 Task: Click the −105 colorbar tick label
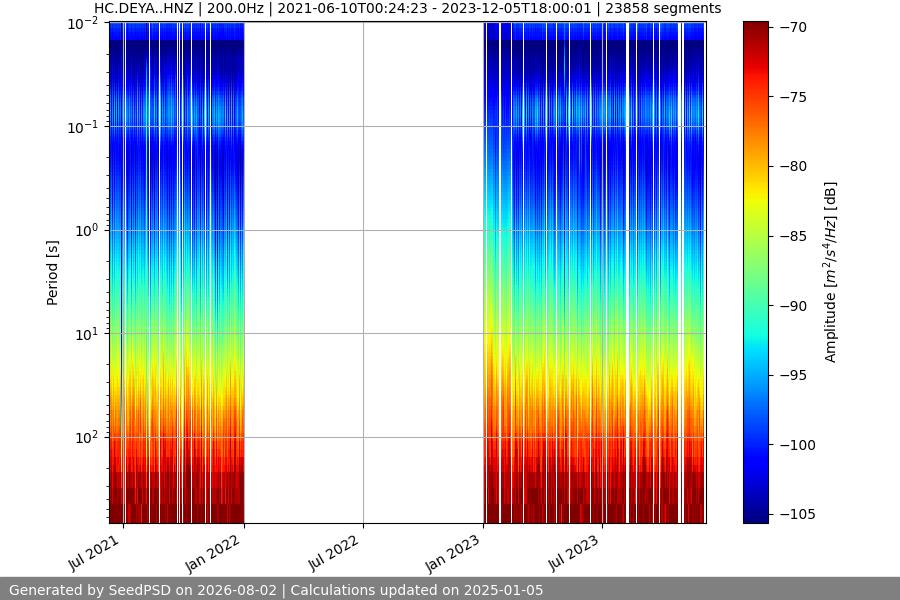point(797,514)
